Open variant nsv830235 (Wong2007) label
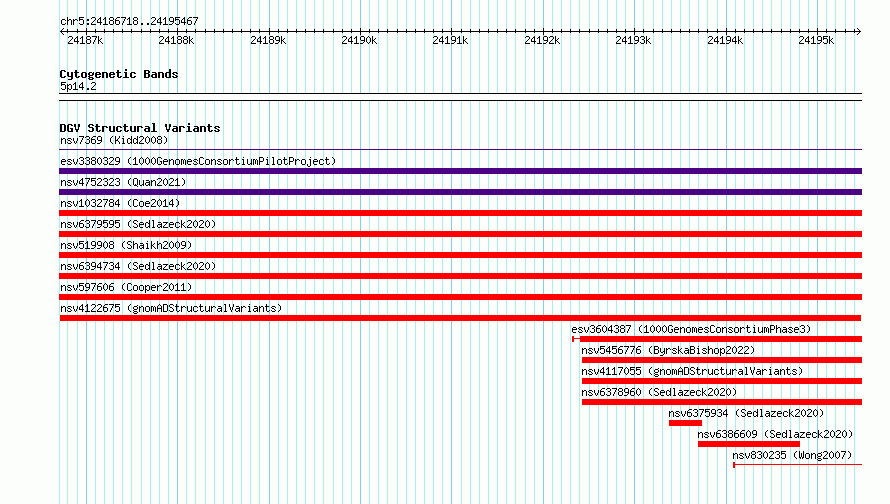The image size is (890, 504). click(x=792, y=455)
